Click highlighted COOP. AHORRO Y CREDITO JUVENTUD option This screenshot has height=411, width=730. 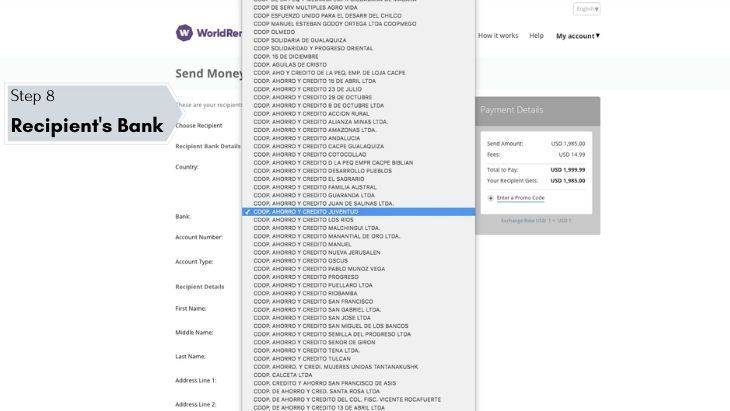tap(358, 212)
